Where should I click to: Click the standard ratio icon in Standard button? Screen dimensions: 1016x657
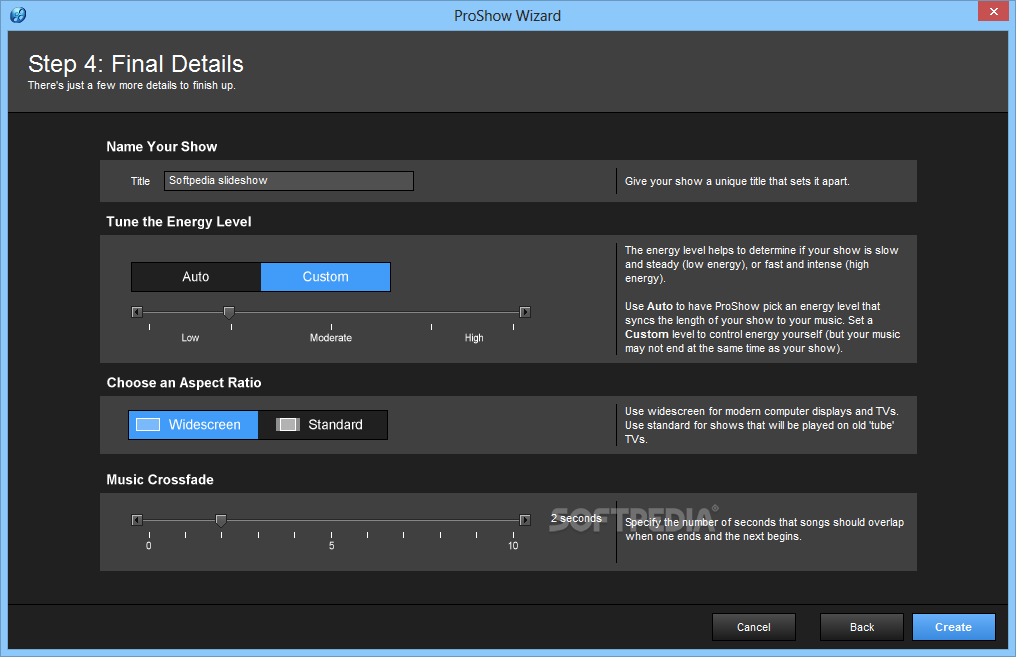click(287, 424)
